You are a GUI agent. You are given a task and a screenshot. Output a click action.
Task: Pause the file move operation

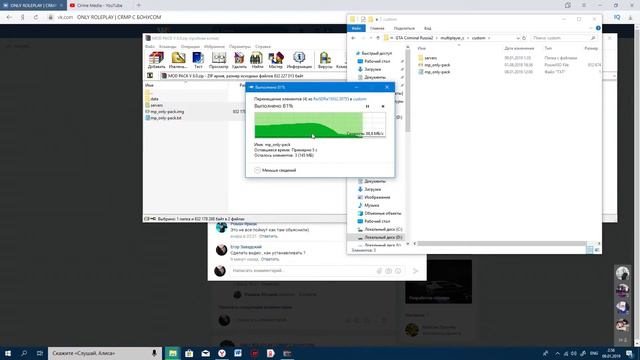[x=367, y=106]
